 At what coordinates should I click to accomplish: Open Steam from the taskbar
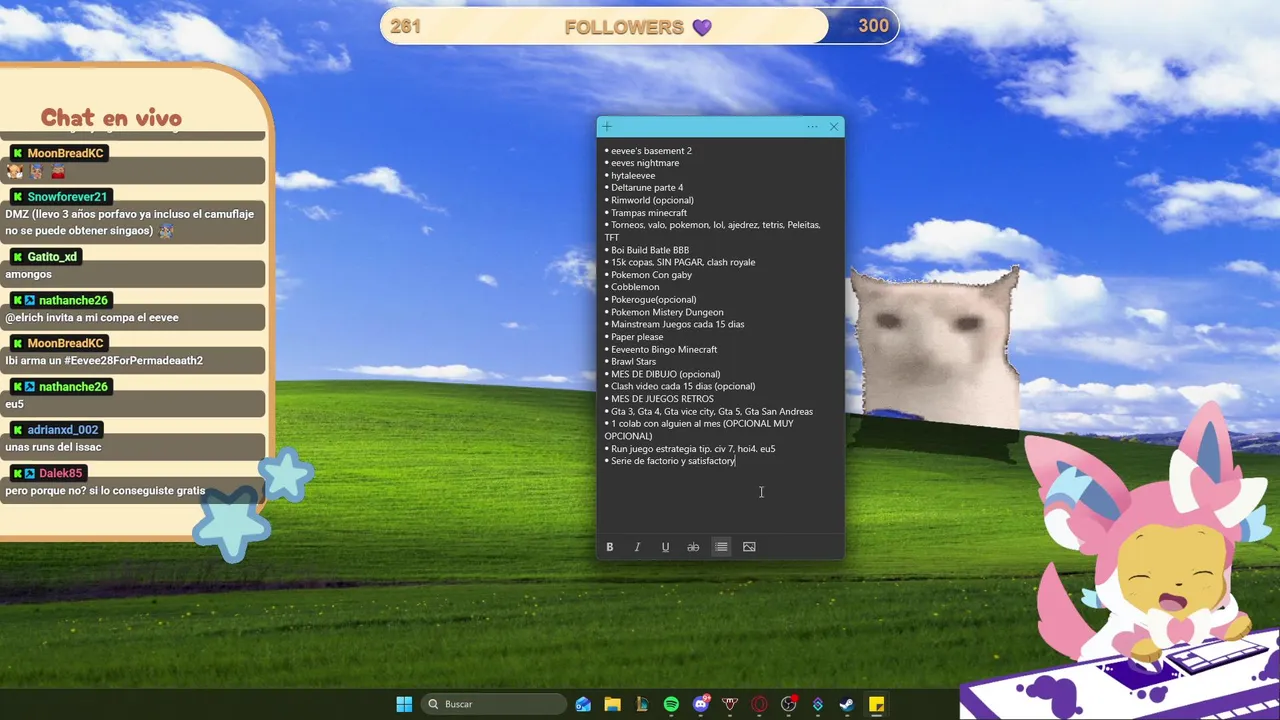[847, 704]
